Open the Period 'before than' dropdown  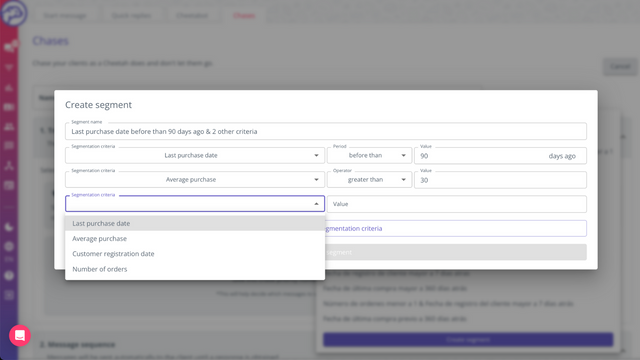pos(369,156)
